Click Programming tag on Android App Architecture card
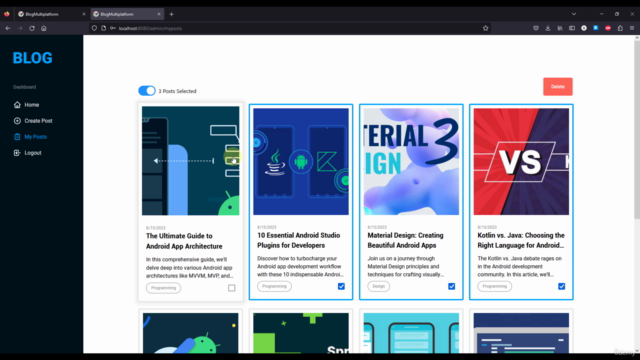This screenshot has height=360, width=640. pos(163,288)
